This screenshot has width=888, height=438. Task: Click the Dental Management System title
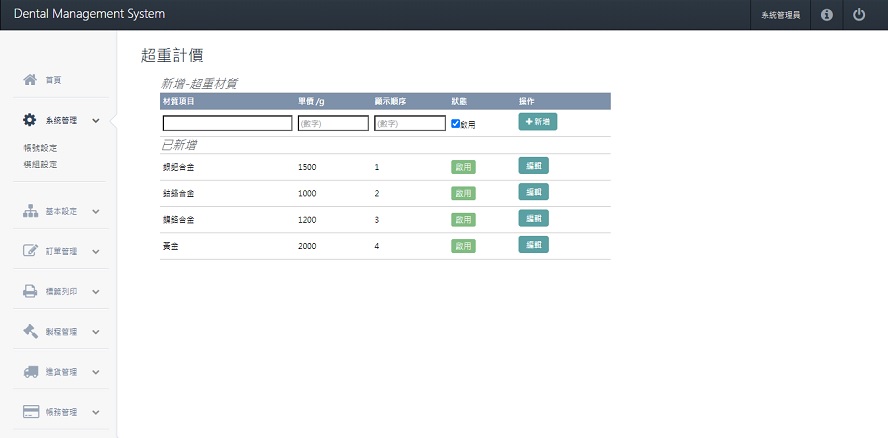(89, 14)
